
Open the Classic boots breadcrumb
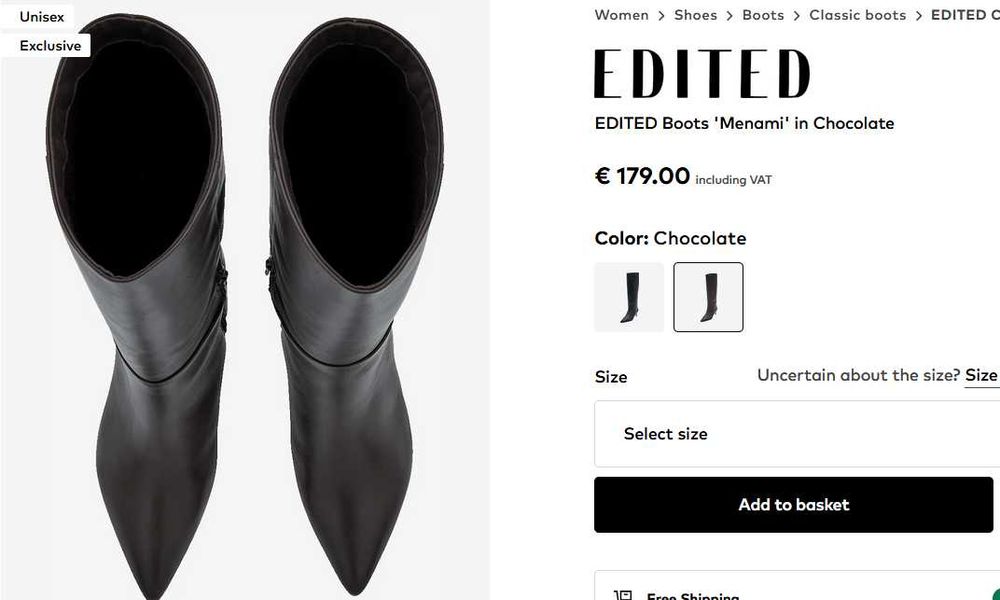(x=857, y=15)
